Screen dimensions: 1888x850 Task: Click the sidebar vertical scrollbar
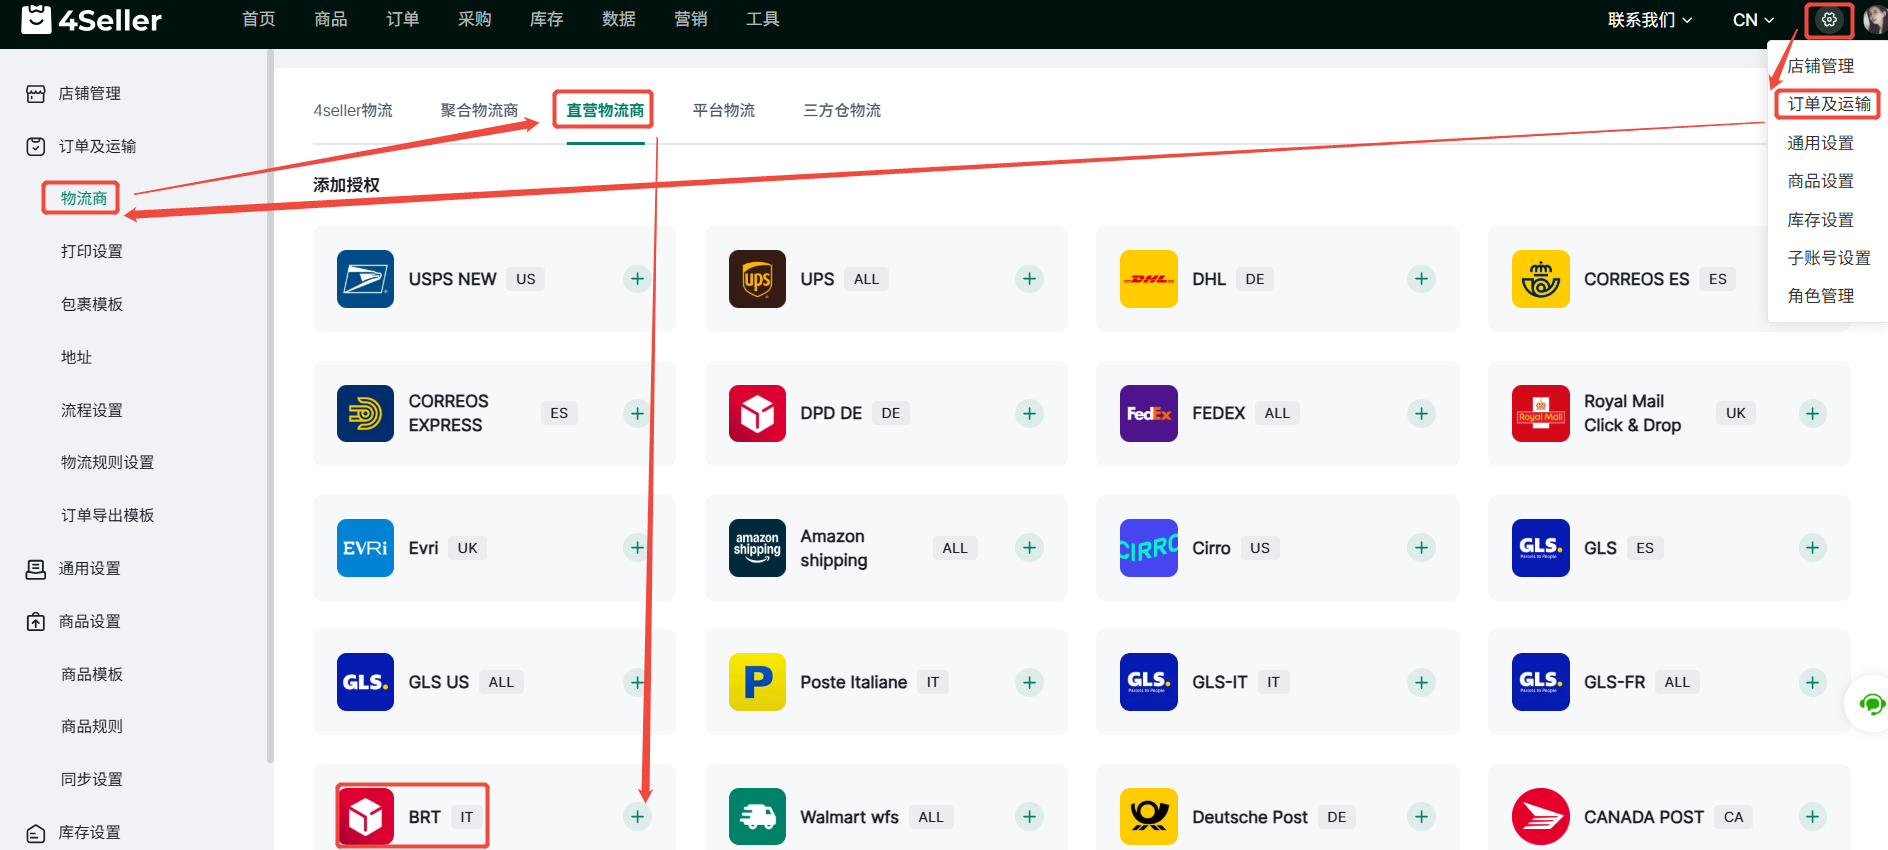point(270,407)
